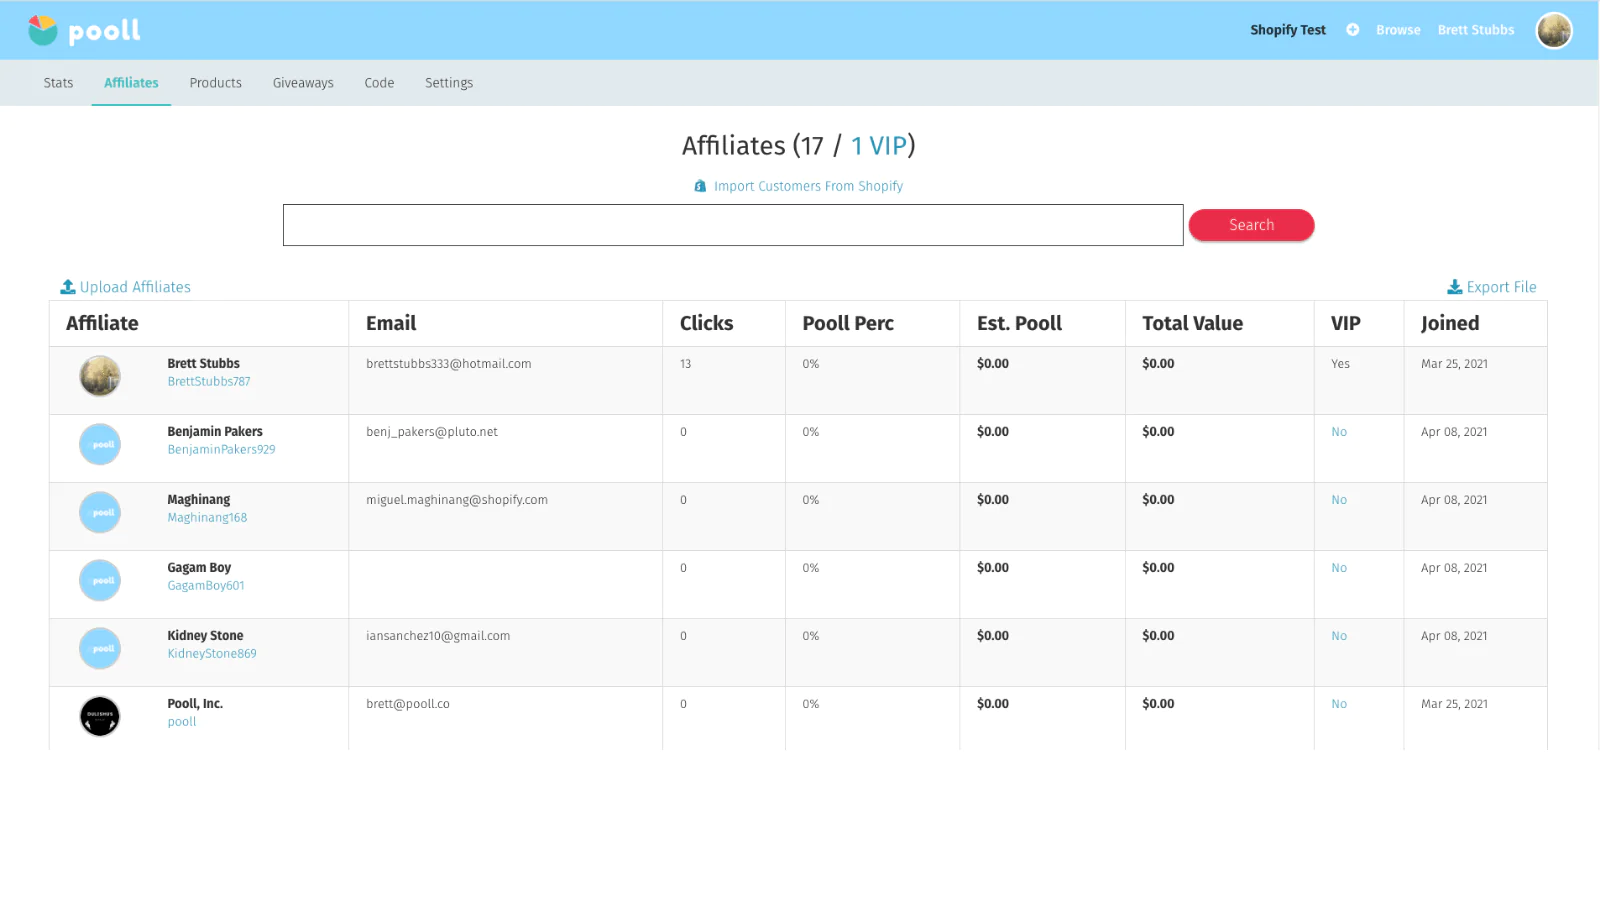Click Brett Stubbs' affiliate avatar photo
This screenshot has width=1600, height=900.
pos(100,376)
